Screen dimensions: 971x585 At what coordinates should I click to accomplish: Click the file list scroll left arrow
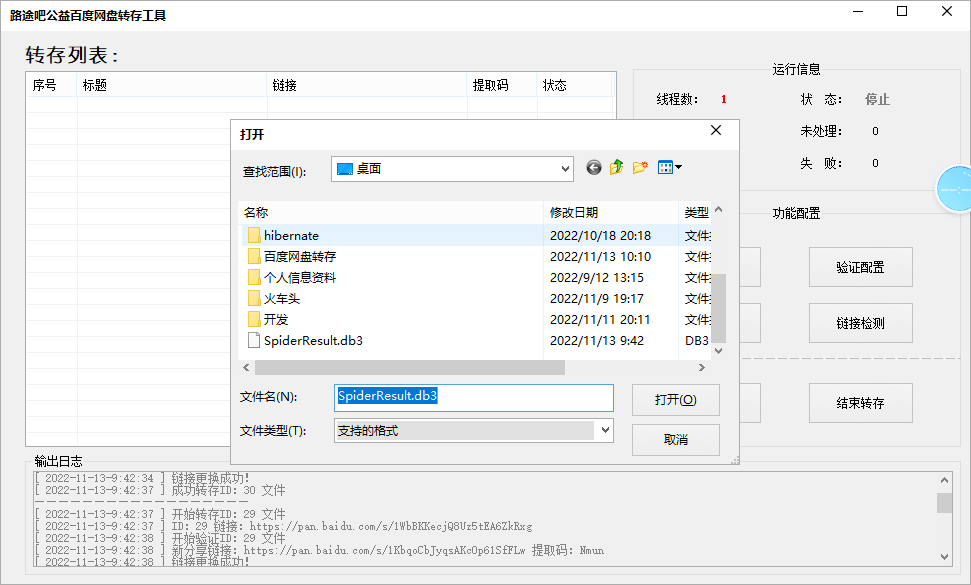[x=246, y=368]
